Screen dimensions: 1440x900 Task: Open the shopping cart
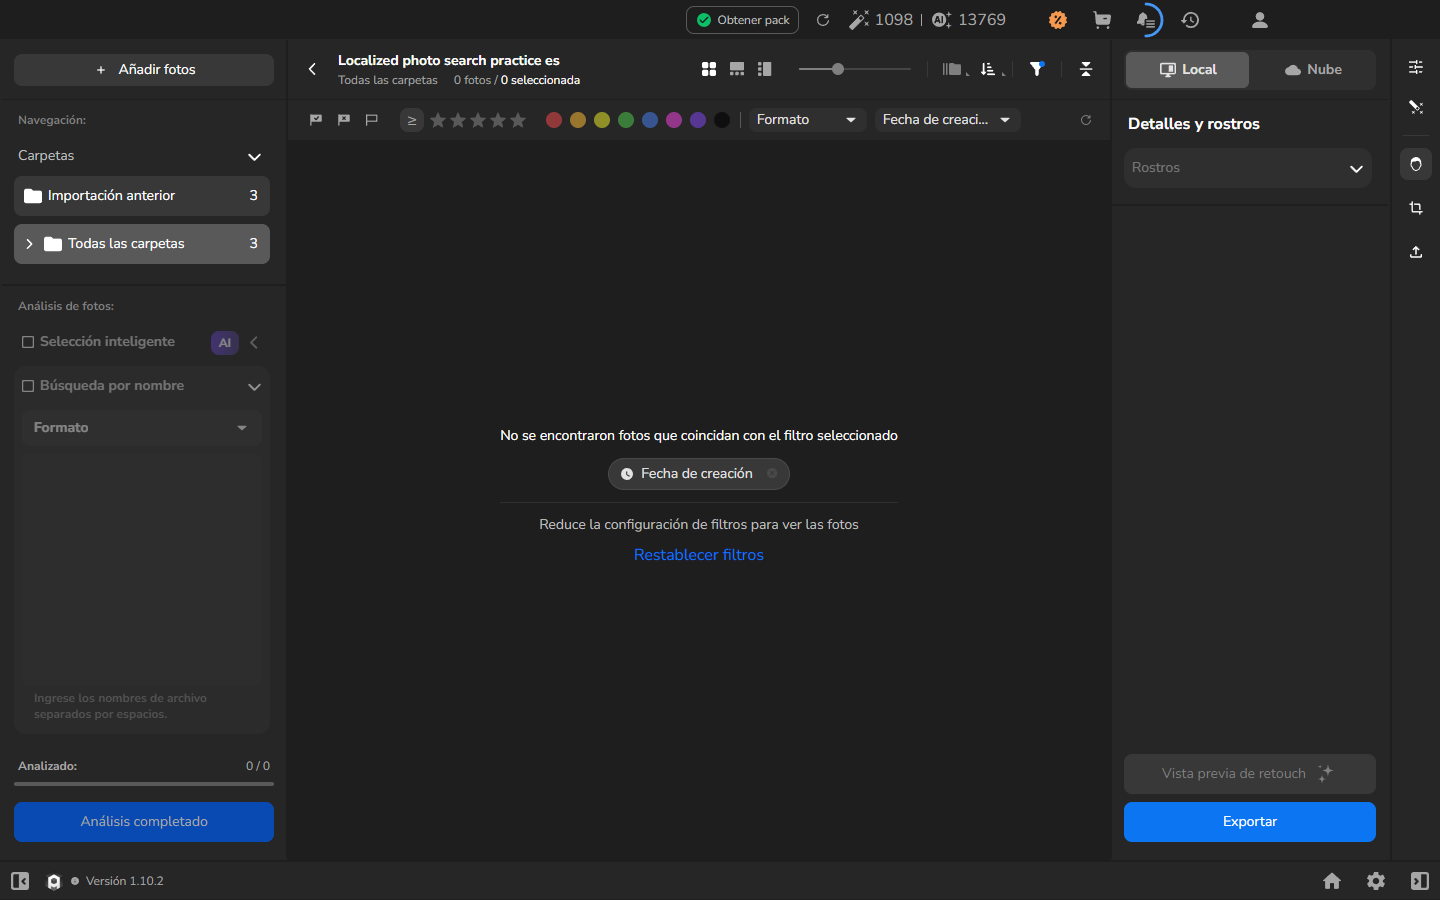pyautogui.click(x=1102, y=20)
